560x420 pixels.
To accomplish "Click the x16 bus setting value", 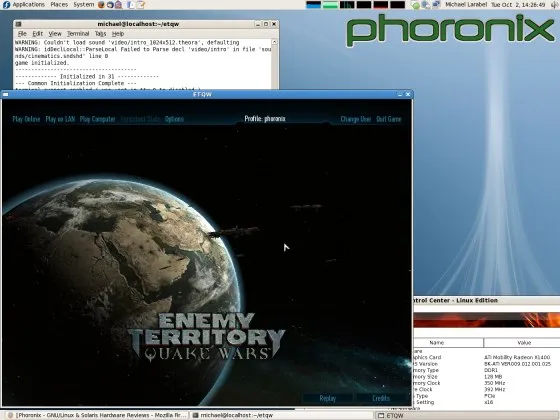I will (488, 402).
